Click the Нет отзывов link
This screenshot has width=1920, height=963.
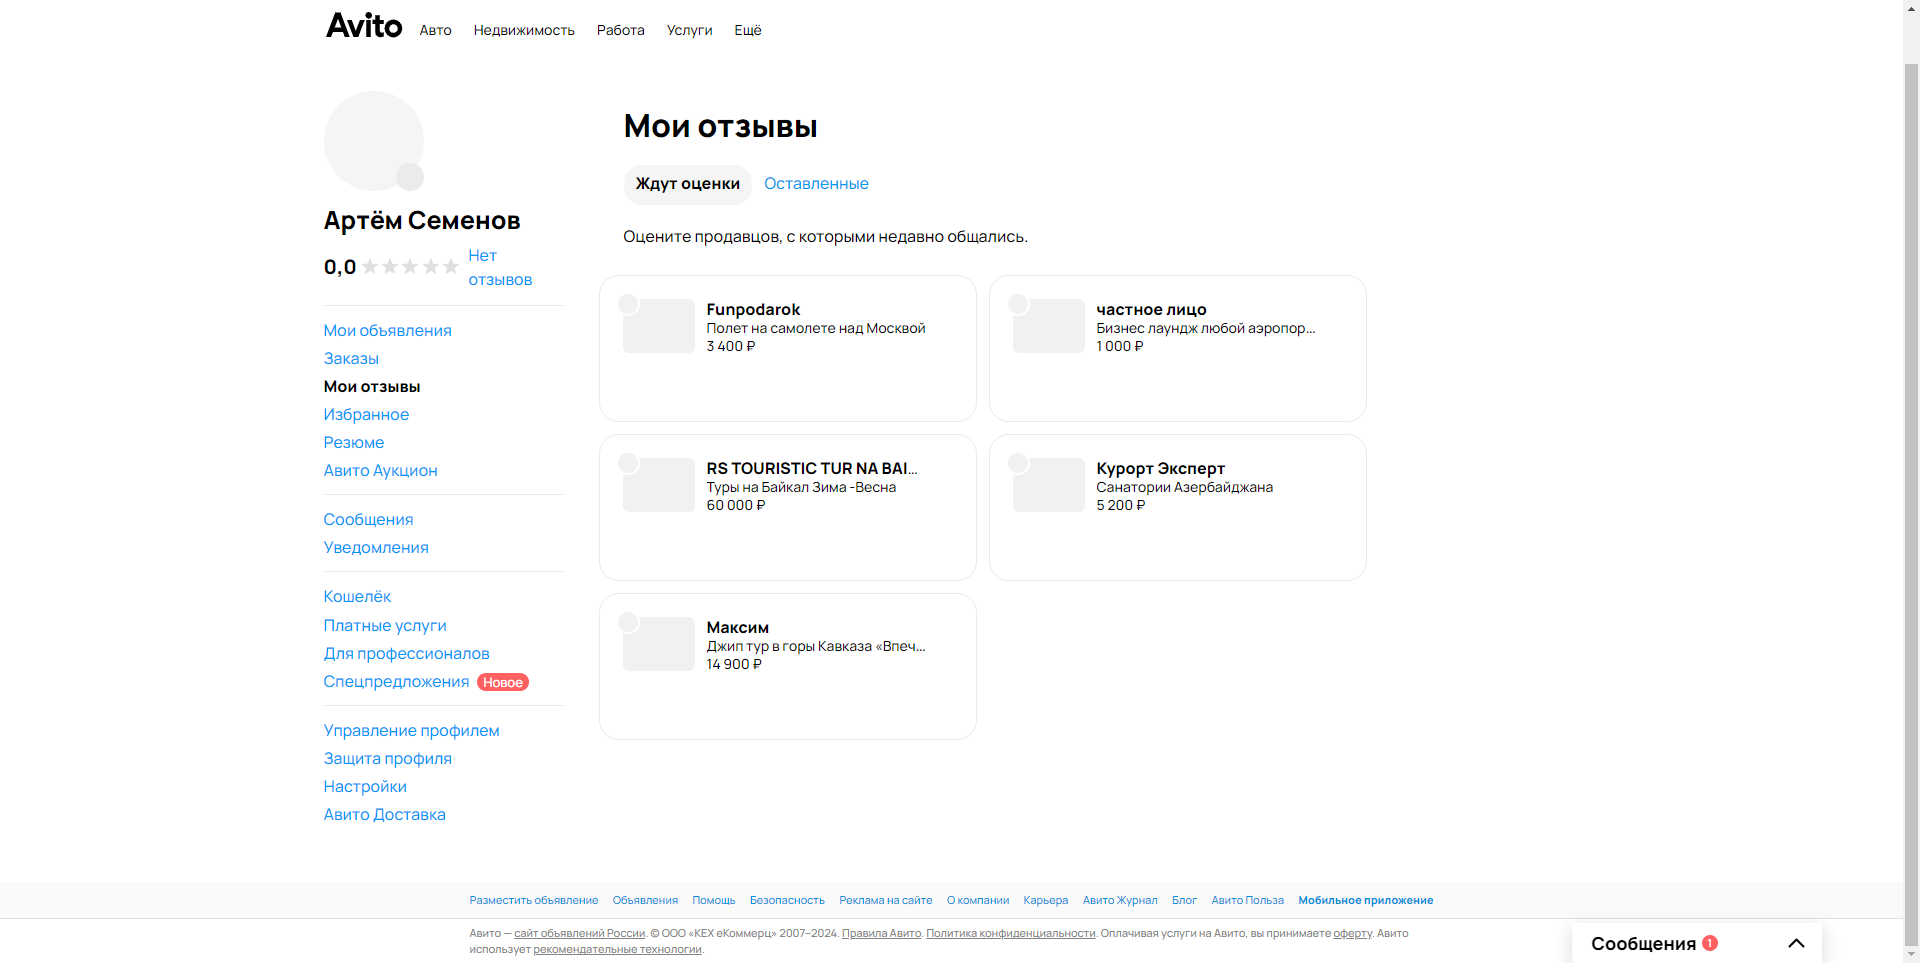tap(500, 268)
